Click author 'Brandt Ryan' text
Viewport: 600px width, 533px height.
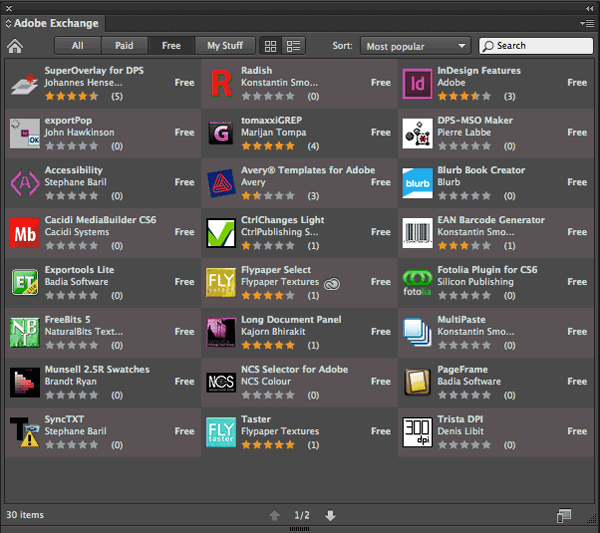pyautogui.click(x=70, y=382)
